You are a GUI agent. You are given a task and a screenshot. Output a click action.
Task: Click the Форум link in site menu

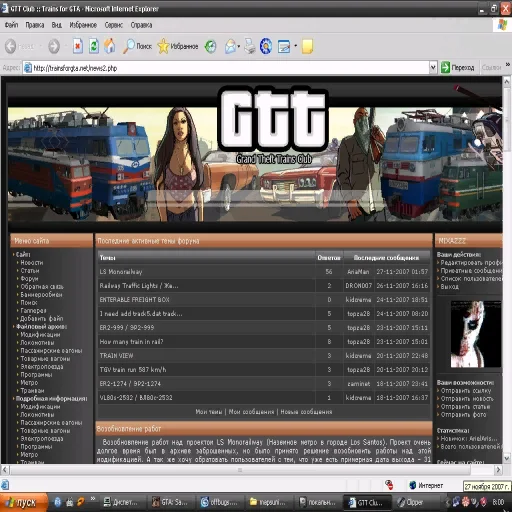29,278
